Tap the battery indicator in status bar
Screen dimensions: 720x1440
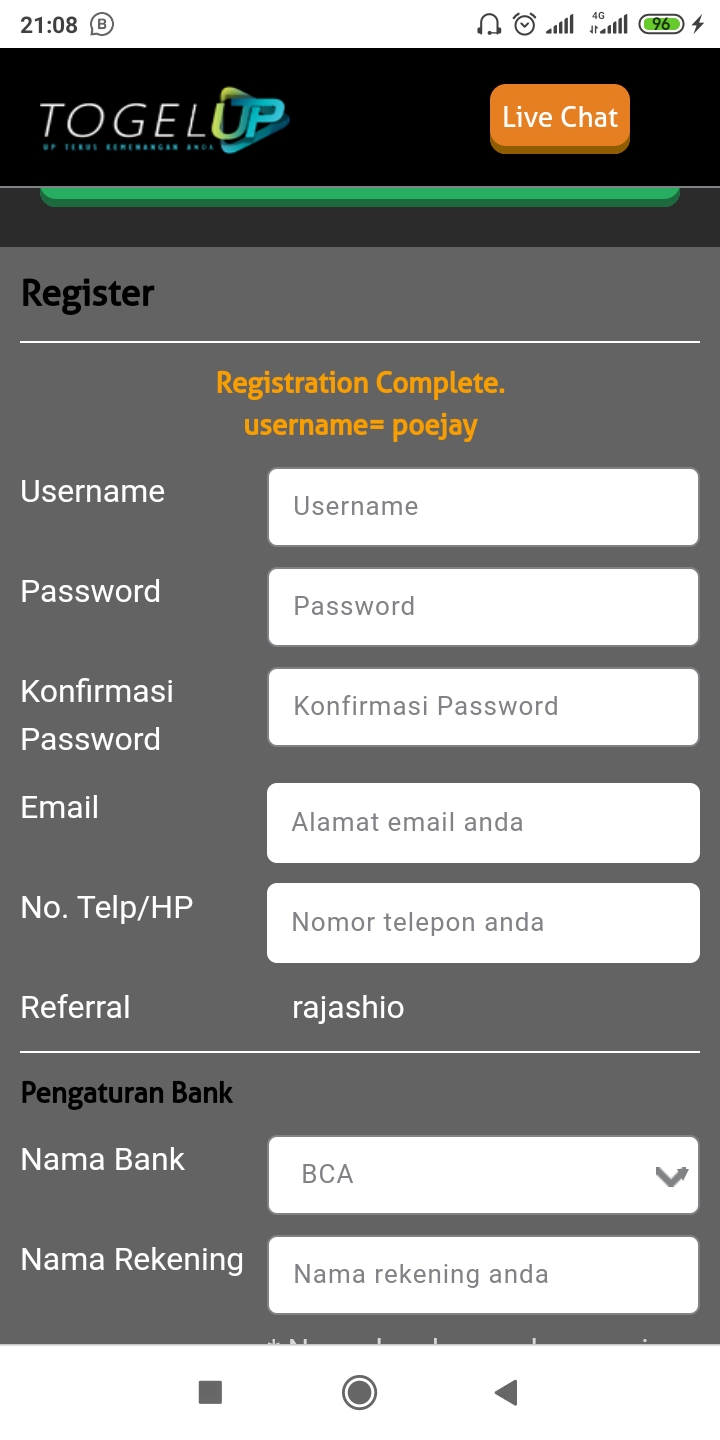click(662, 25)
